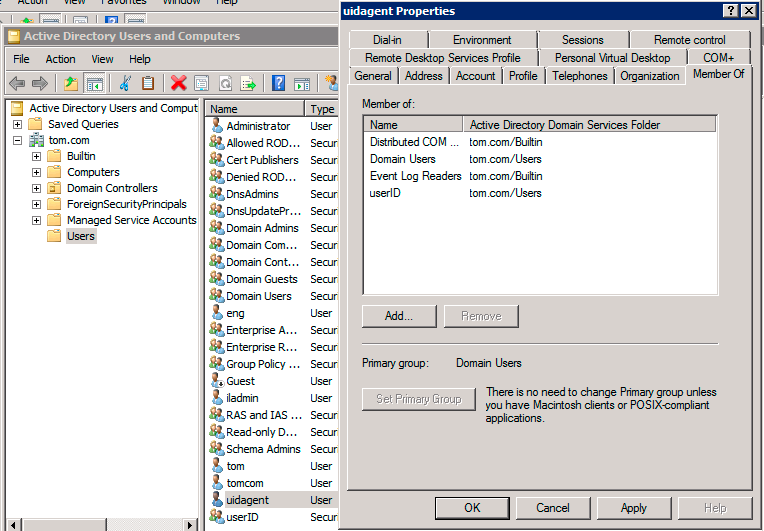This screenshot has height=531, width=764.
Task: Select Event Log Readers in Member of list
Action: [415, 176]
